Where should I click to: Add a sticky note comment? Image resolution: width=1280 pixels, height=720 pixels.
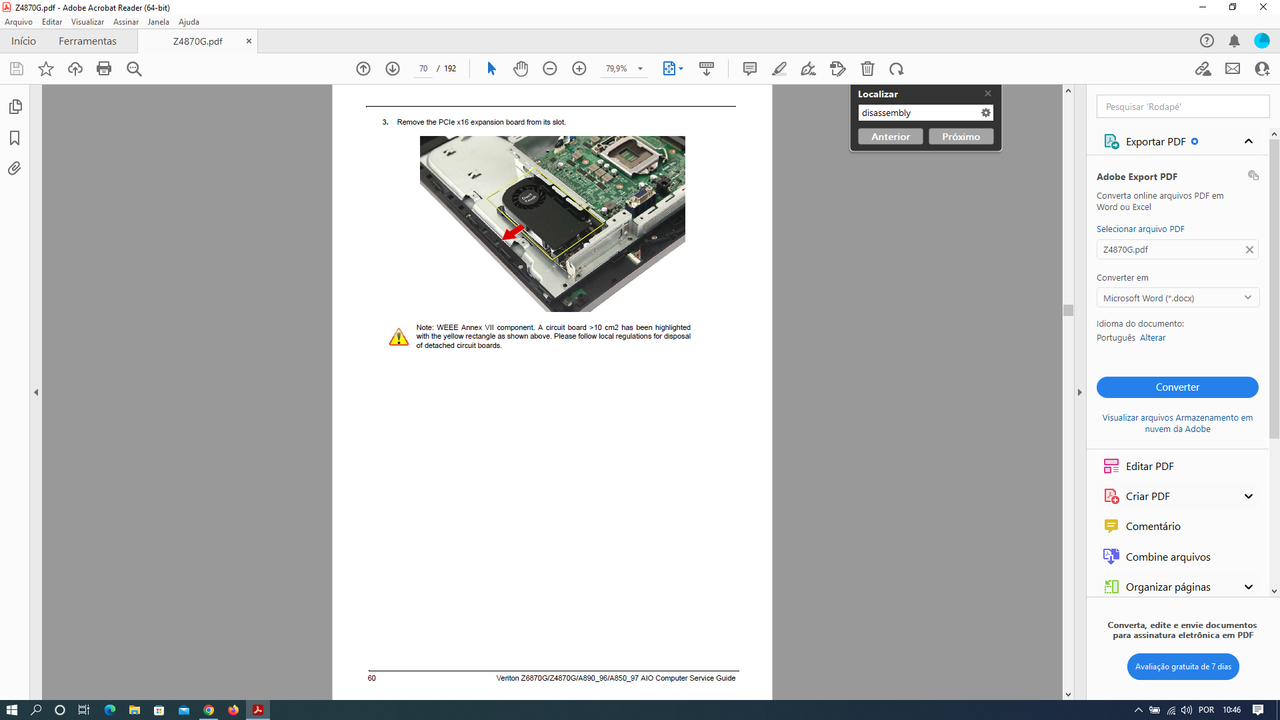point(750,69)
